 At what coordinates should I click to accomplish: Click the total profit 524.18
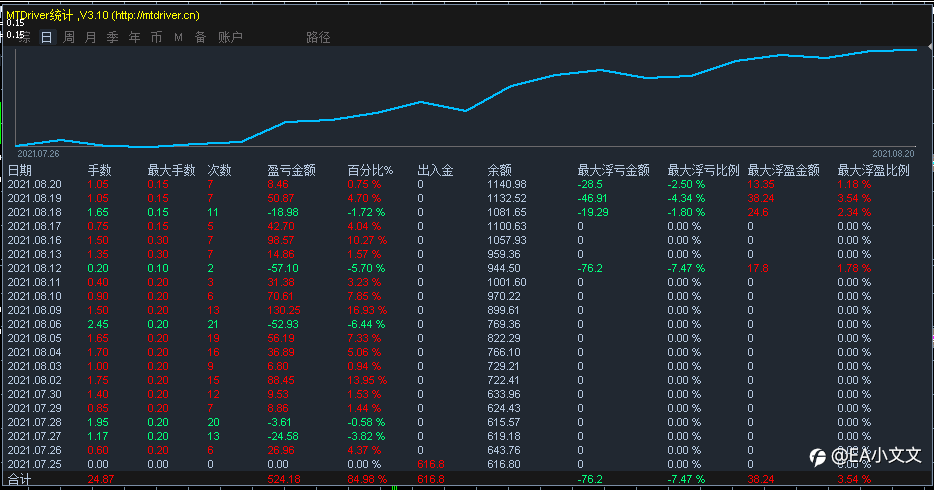[x=284, y=479]
